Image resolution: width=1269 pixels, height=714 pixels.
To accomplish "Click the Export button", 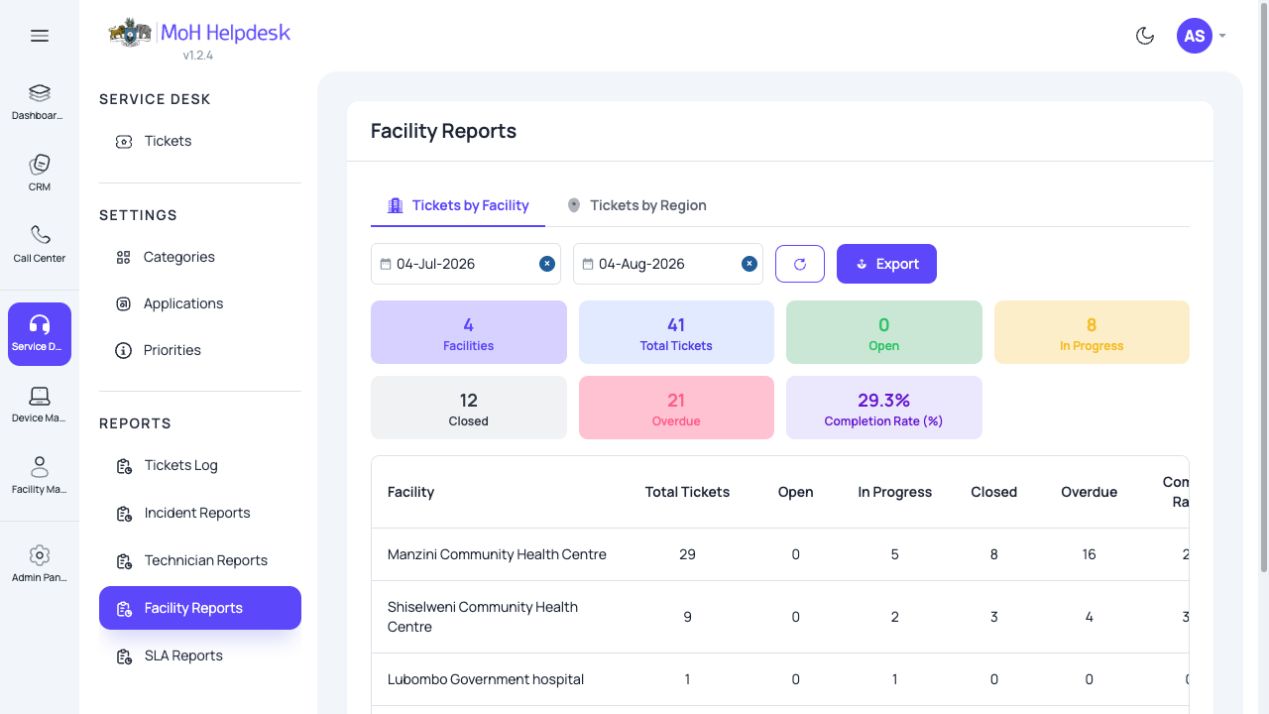I will pyautogui.click(x=887, y=264).
